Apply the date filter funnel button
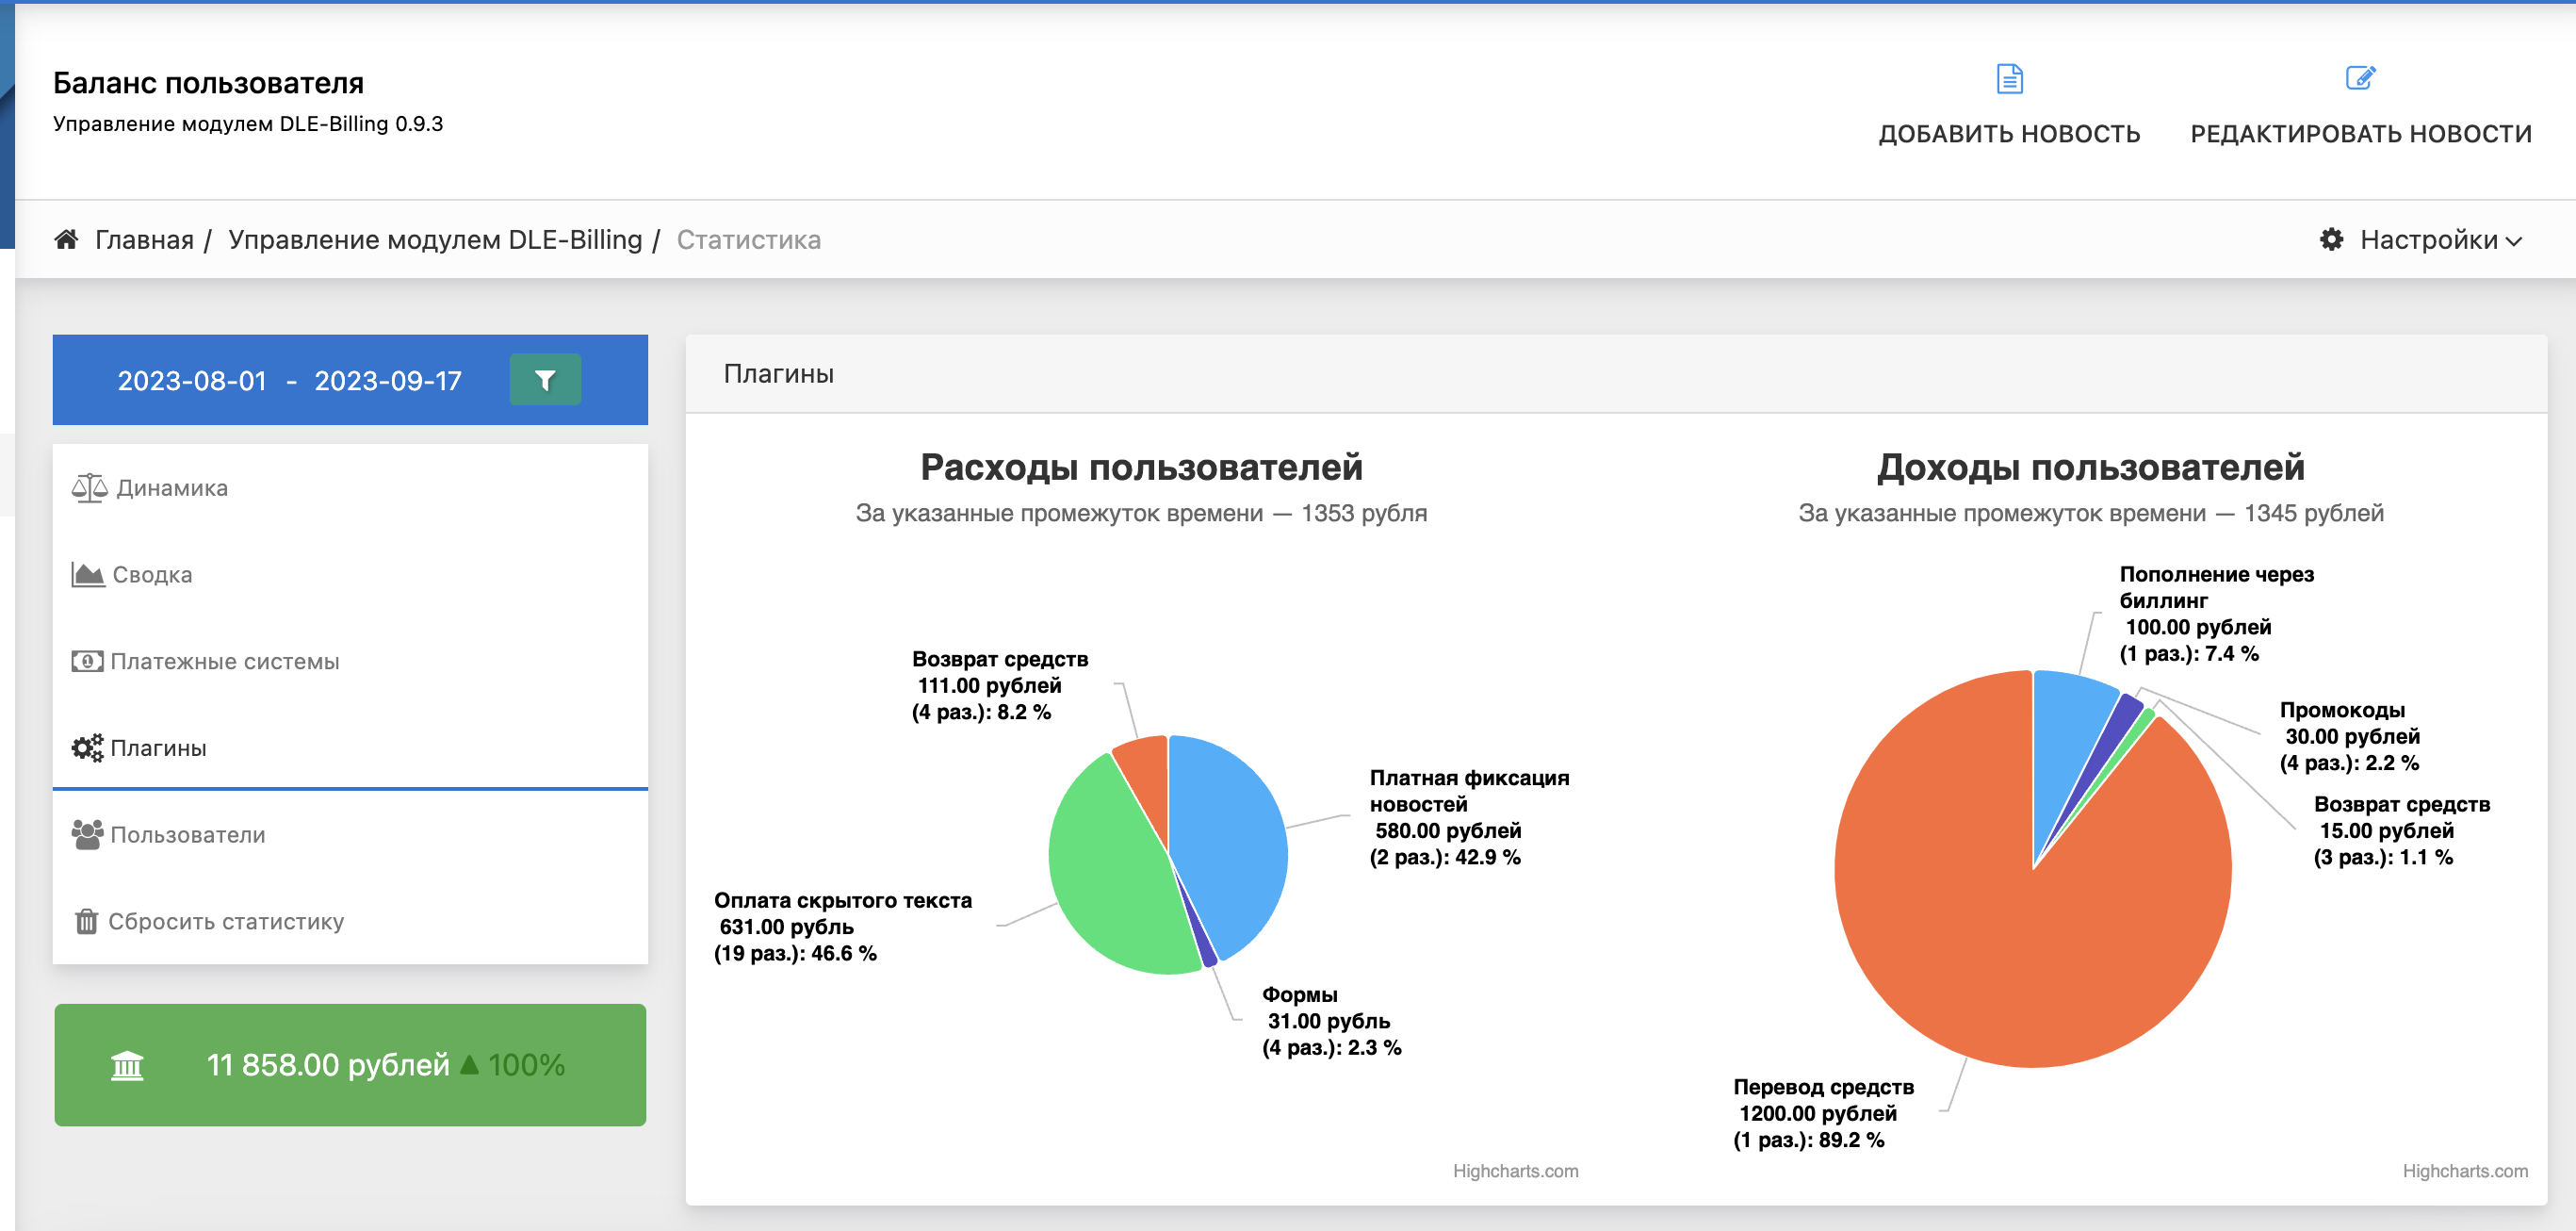 [x=545, y=380]
